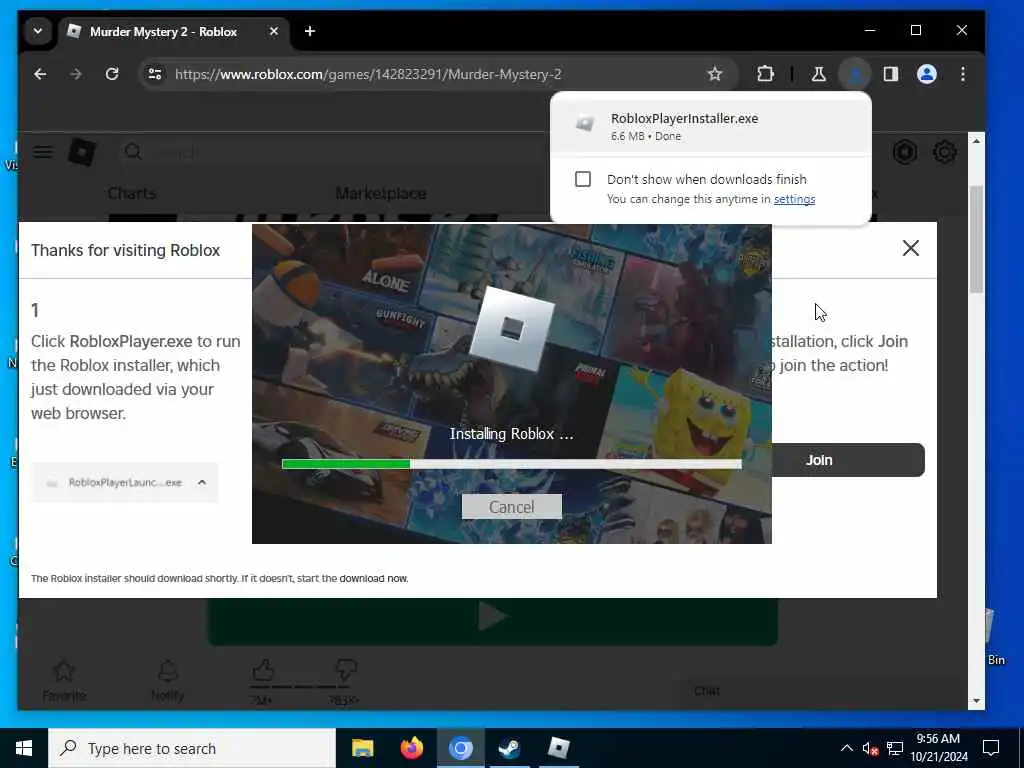Open the clock showing 9:56 AM
1024x768 pixels.
(x=938, y=748)
